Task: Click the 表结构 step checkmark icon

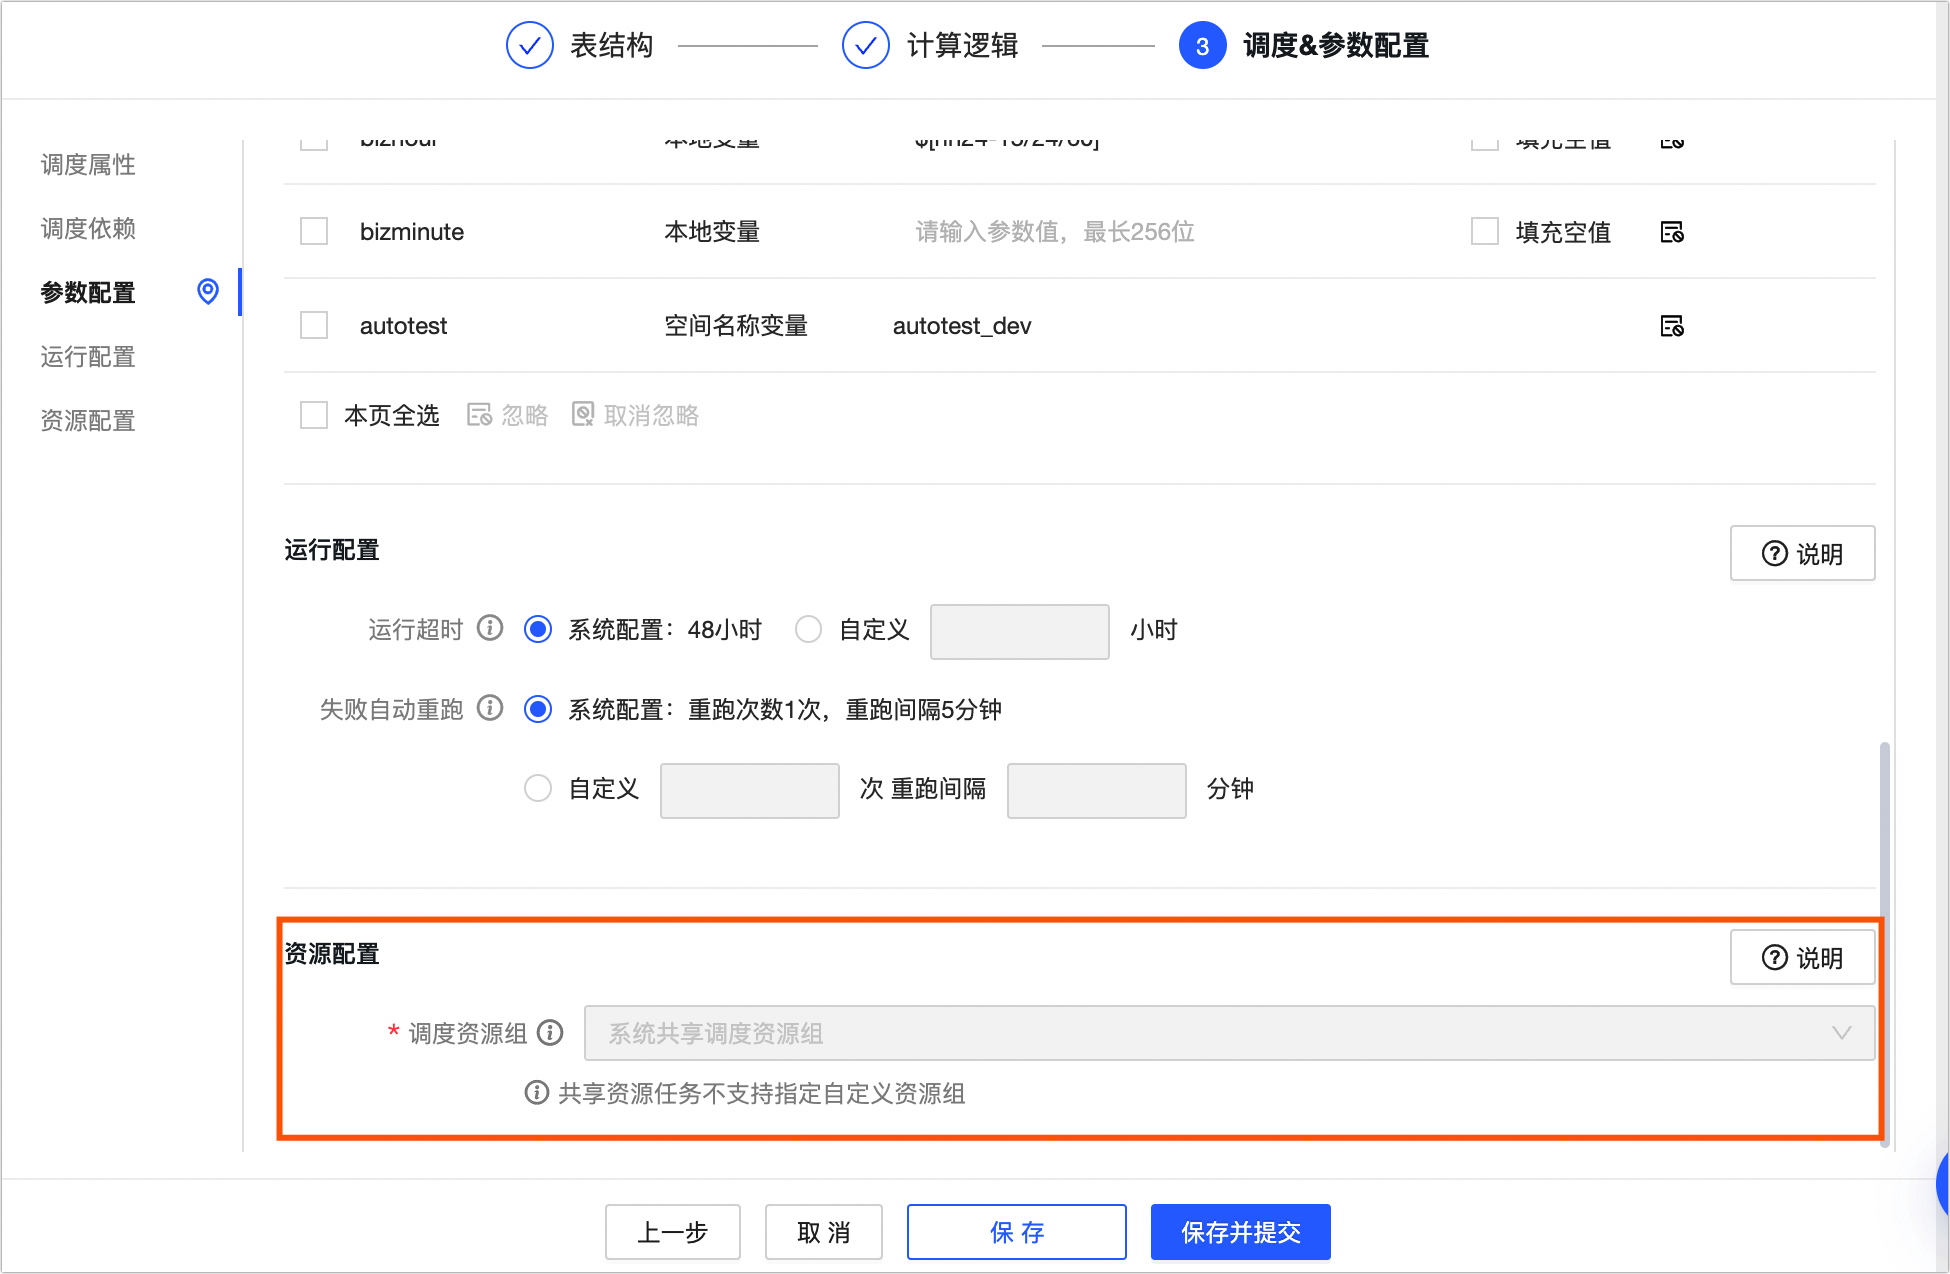Action: [529, 46]
